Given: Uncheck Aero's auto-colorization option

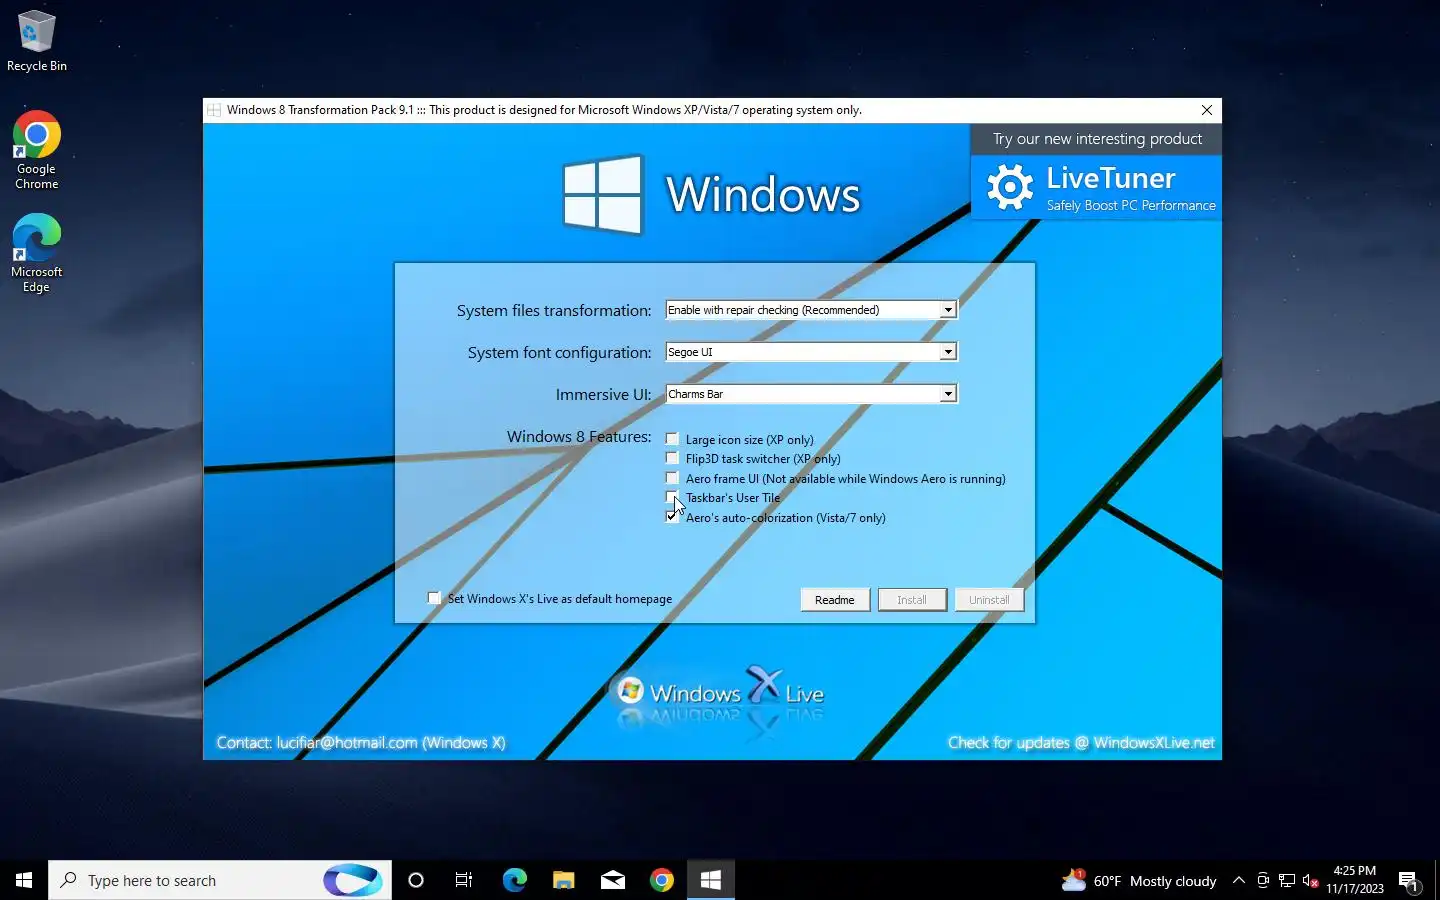Looking at the screenshot, I should pos(672,517).
